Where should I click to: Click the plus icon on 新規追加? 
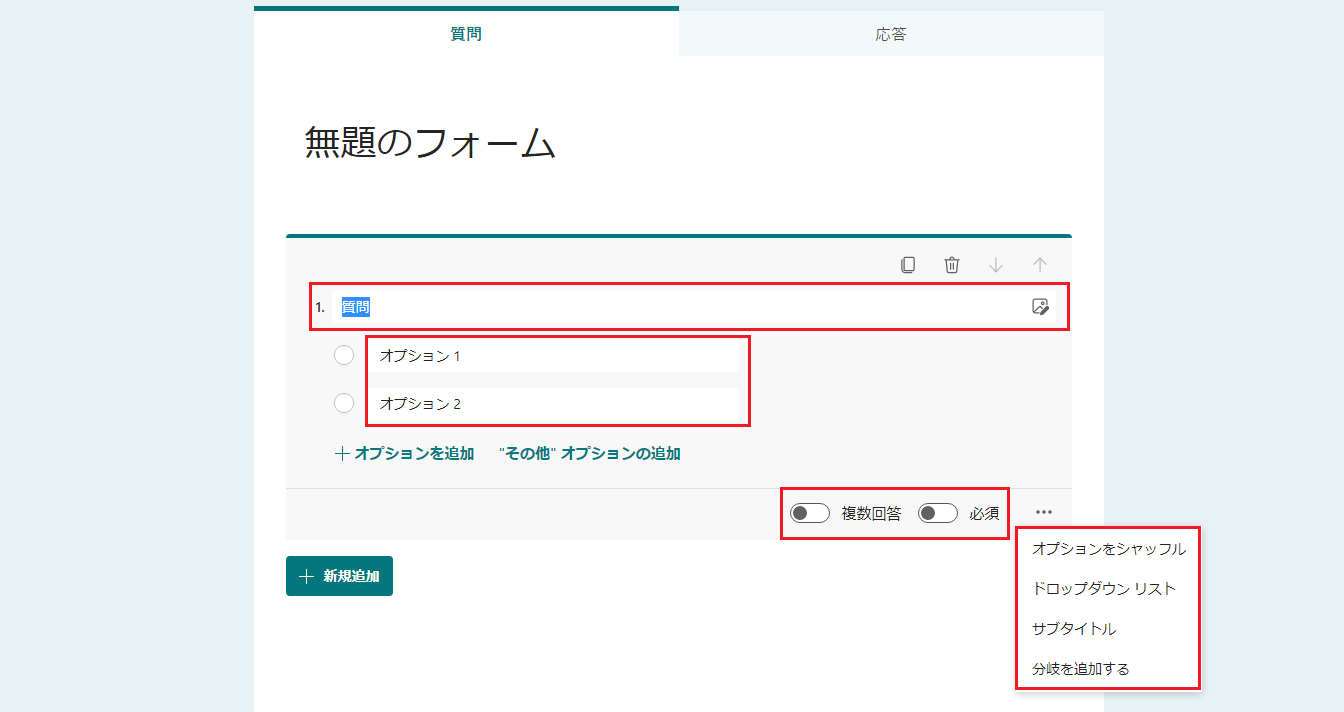307,576
